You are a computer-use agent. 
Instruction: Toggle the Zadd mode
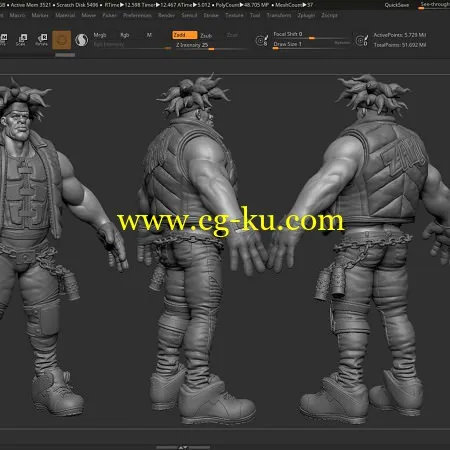(184, 35)
